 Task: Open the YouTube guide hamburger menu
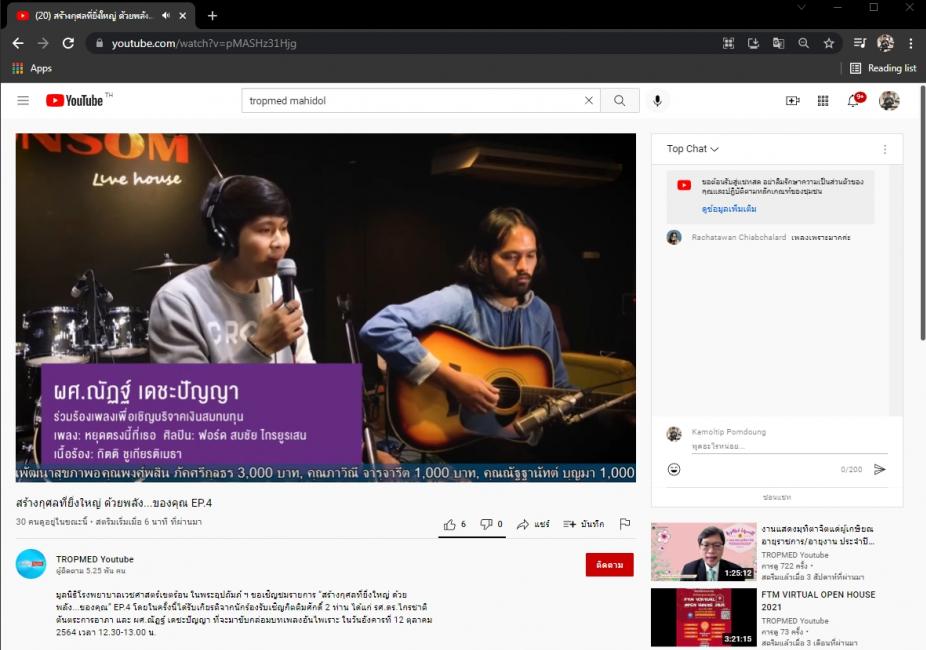tap(23, 100)
